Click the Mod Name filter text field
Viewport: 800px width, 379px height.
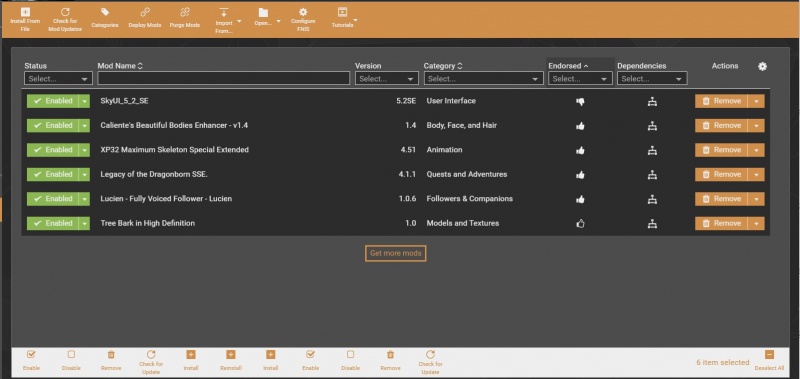(x=223, y=78)
